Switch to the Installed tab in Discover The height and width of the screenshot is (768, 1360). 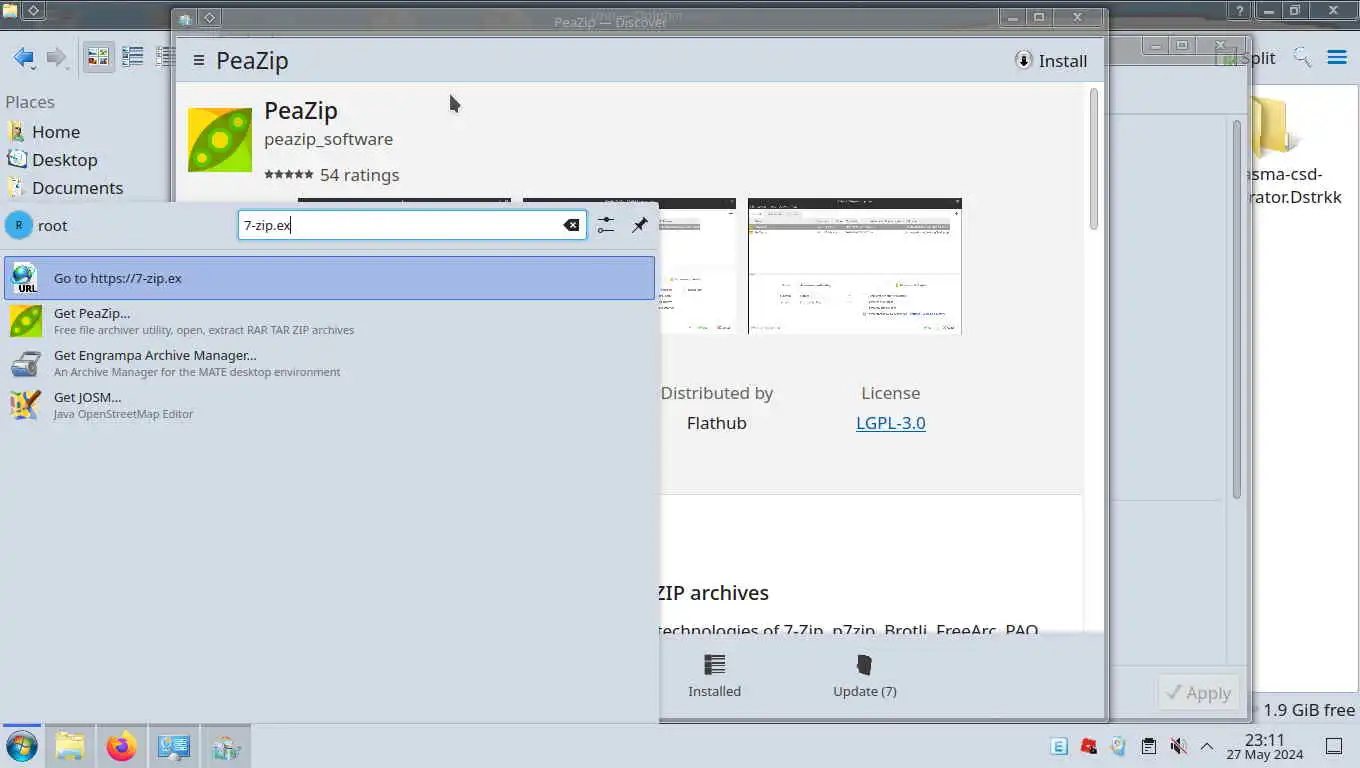[x=714, y=676]
